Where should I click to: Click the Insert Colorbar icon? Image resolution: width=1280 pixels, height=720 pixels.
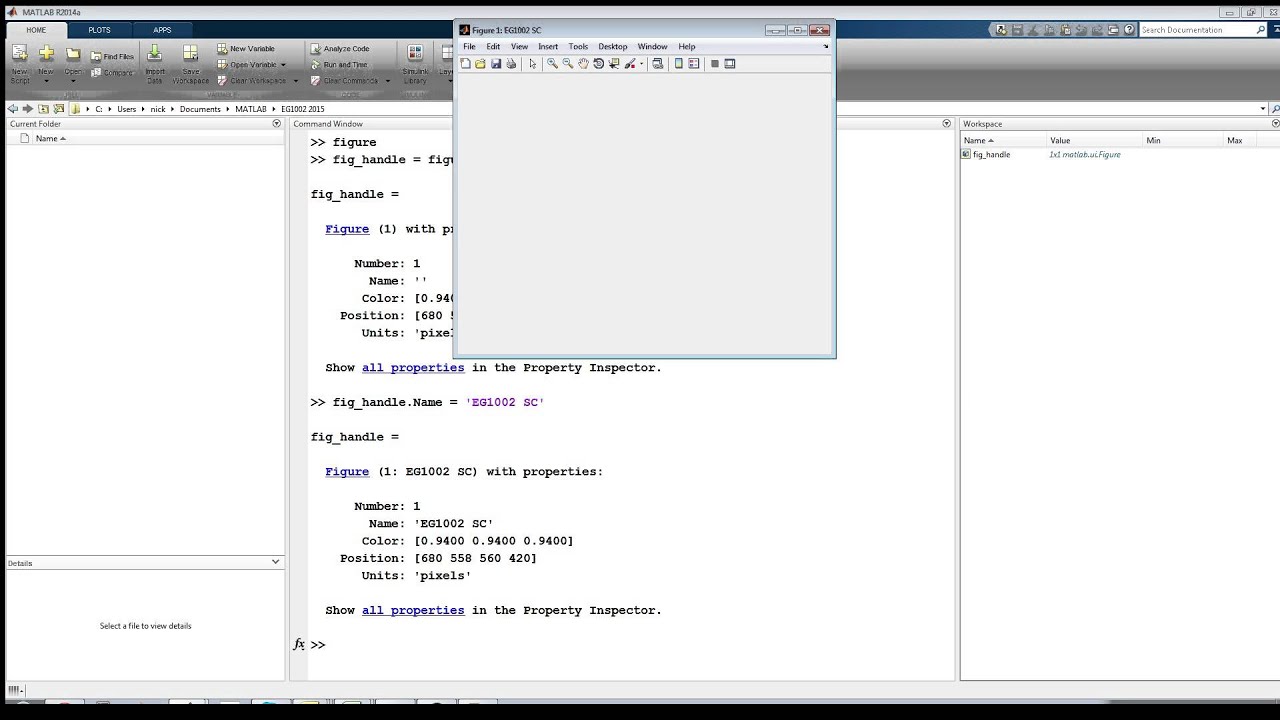point(679,64)
